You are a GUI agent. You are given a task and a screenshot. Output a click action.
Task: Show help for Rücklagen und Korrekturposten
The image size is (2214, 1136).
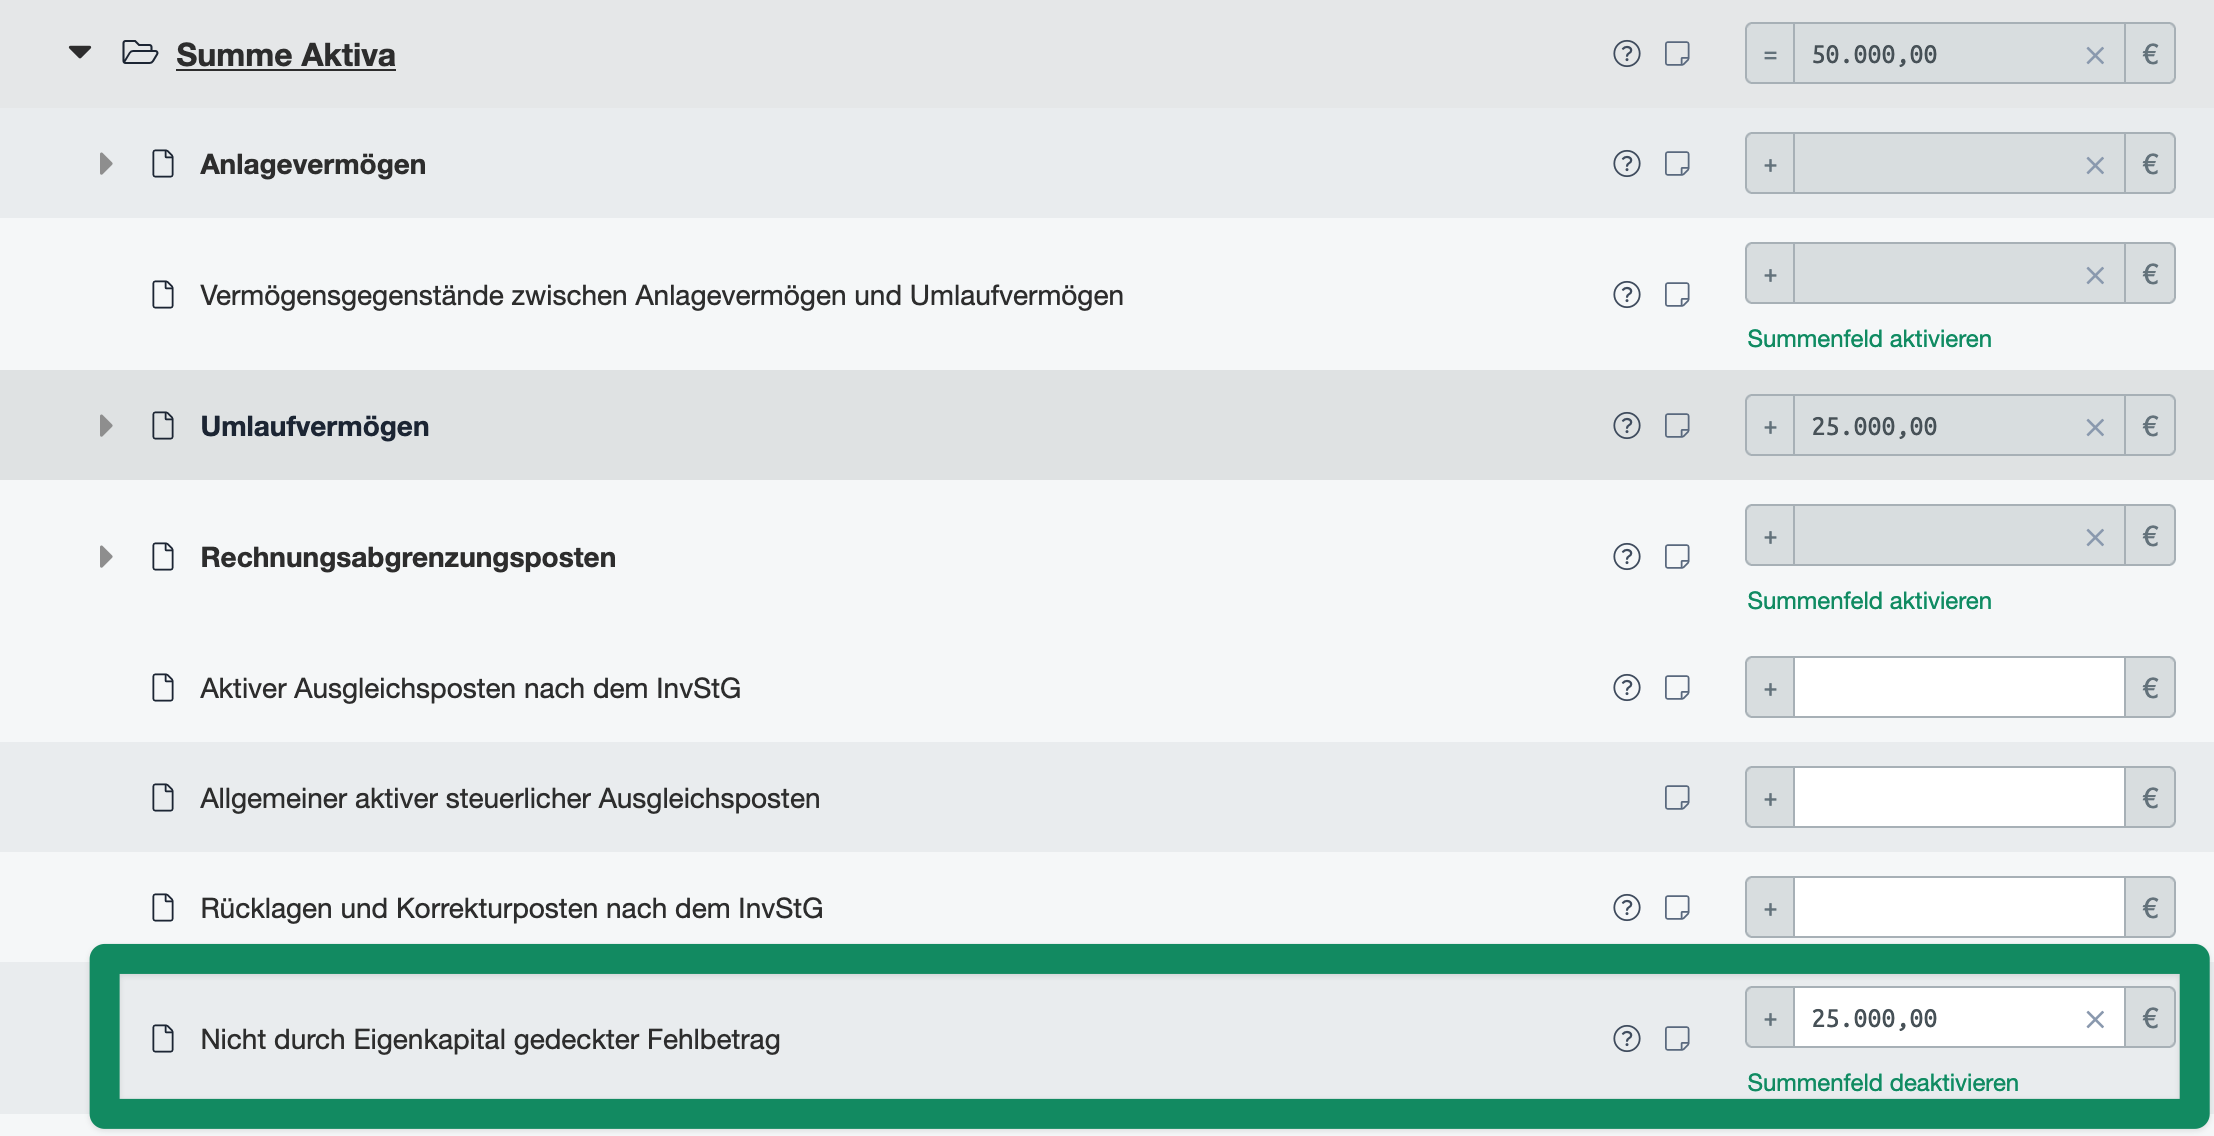1627,908
